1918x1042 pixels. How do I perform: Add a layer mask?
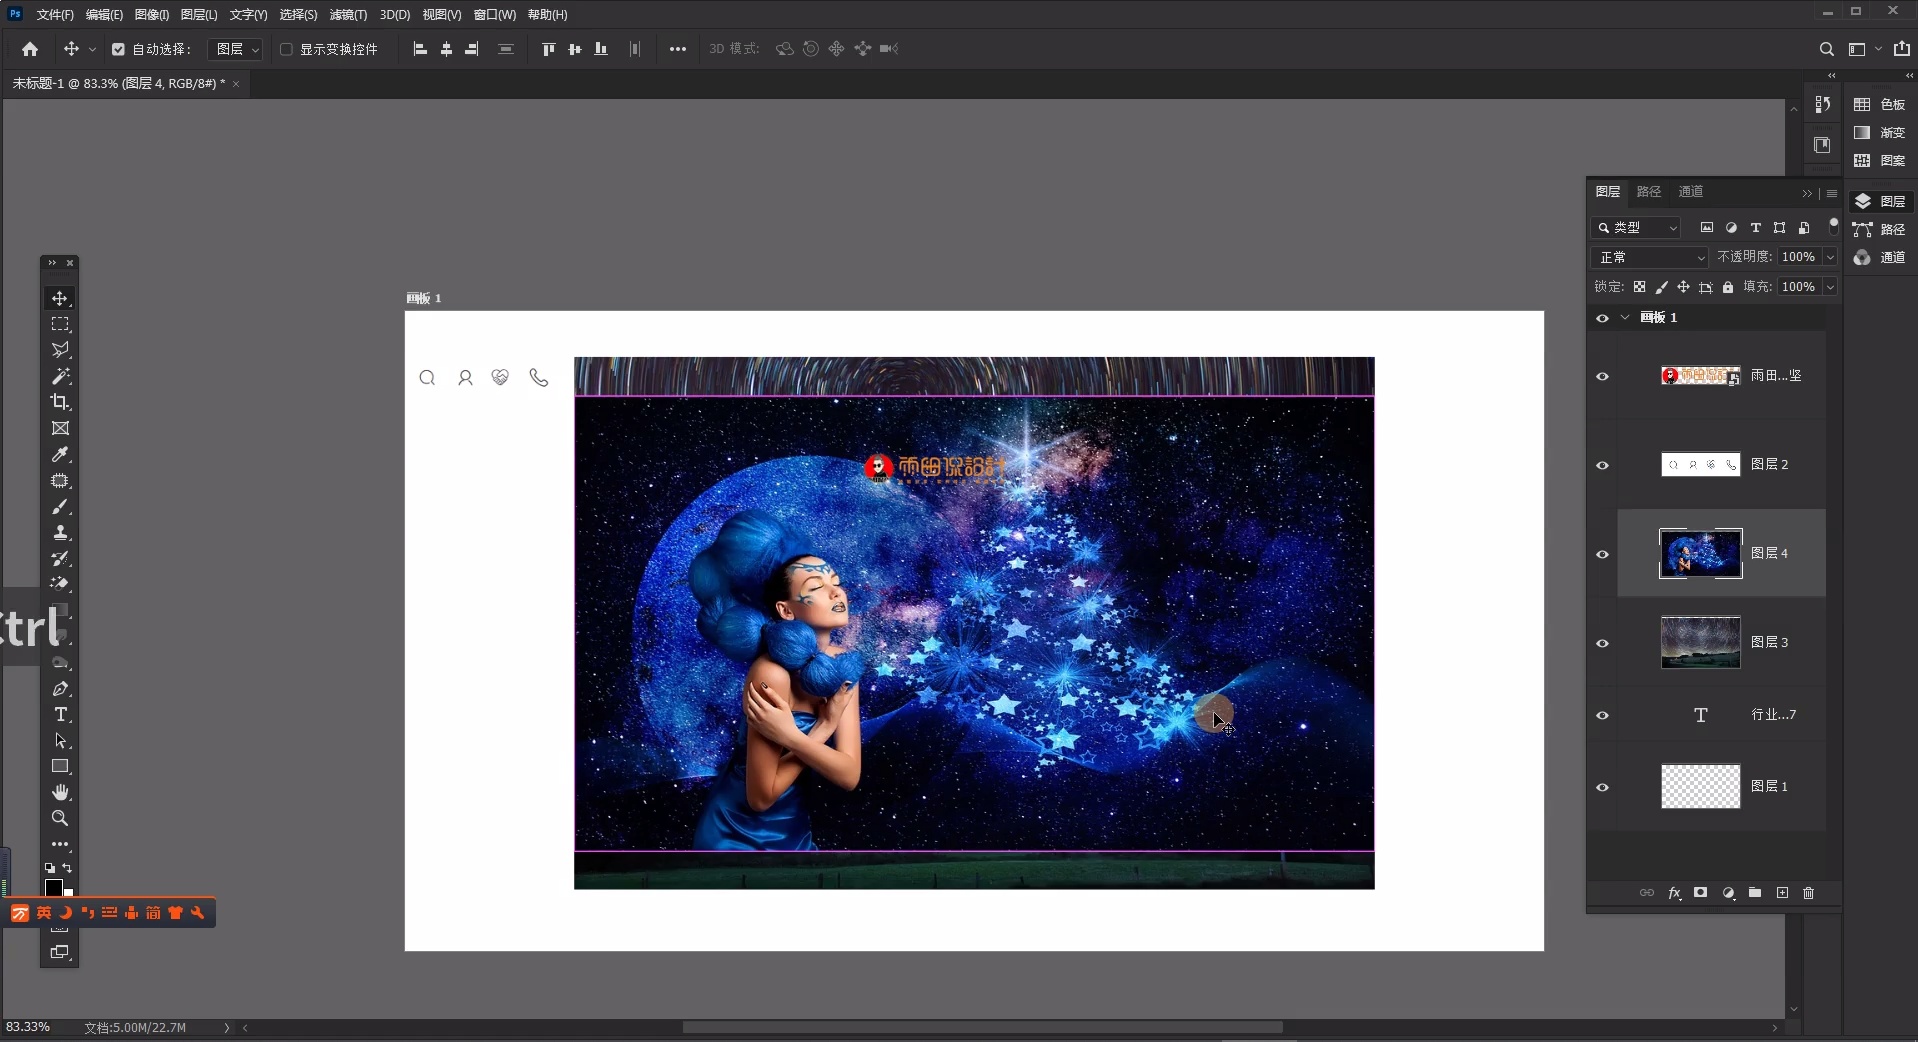(1701, 893)
